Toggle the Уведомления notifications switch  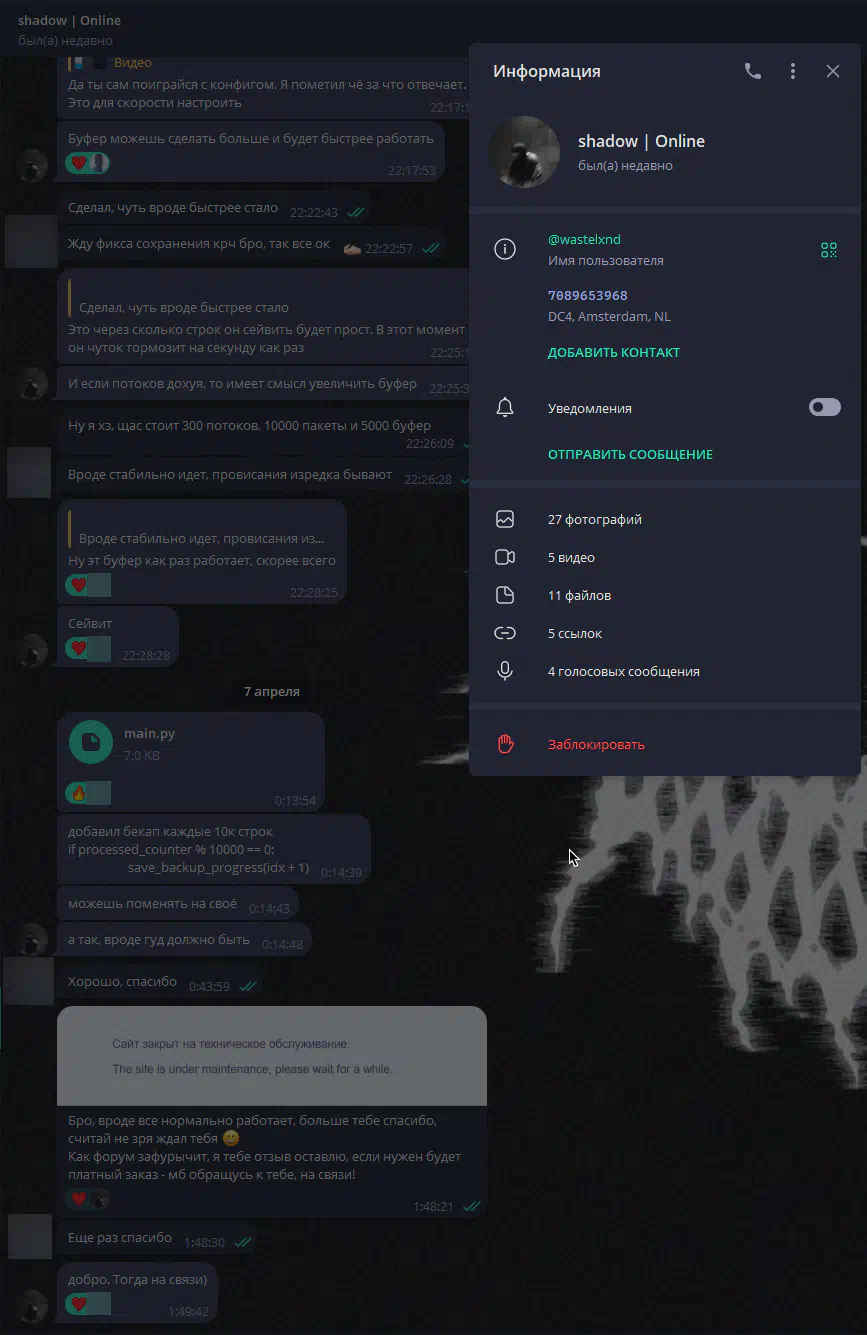coord(825,407)
